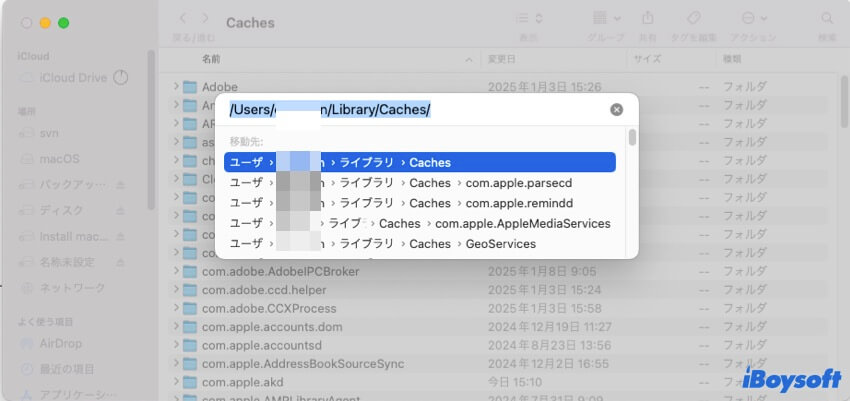Choose the GeoServices suggestion
The image size is (850, 401).
point(420,244)
